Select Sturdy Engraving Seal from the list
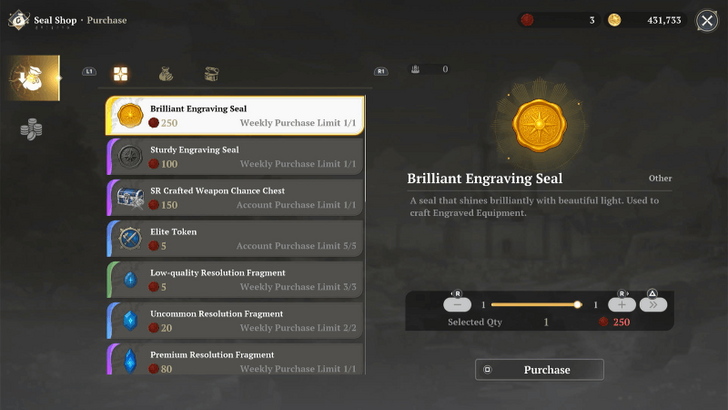 point(235,157)
